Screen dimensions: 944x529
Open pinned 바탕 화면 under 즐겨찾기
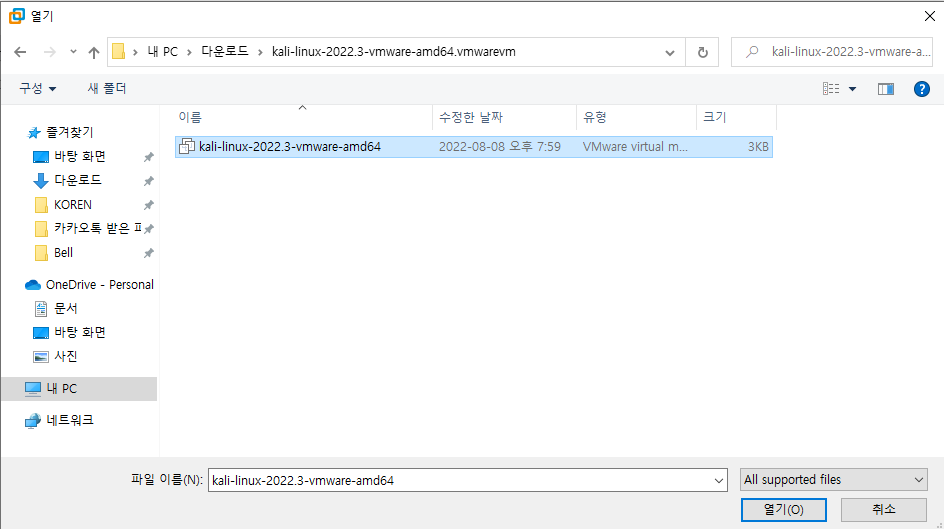tap(80, 156)
